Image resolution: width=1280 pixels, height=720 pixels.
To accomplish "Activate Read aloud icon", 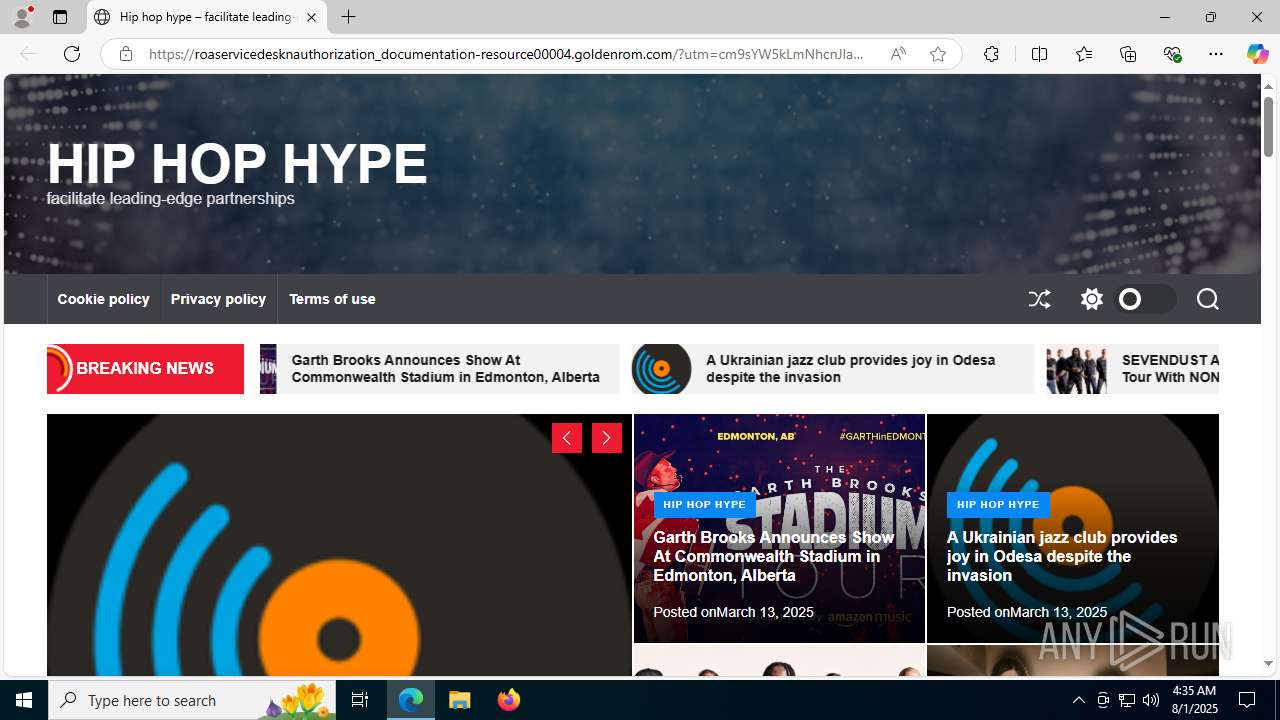I will point(898,54).
